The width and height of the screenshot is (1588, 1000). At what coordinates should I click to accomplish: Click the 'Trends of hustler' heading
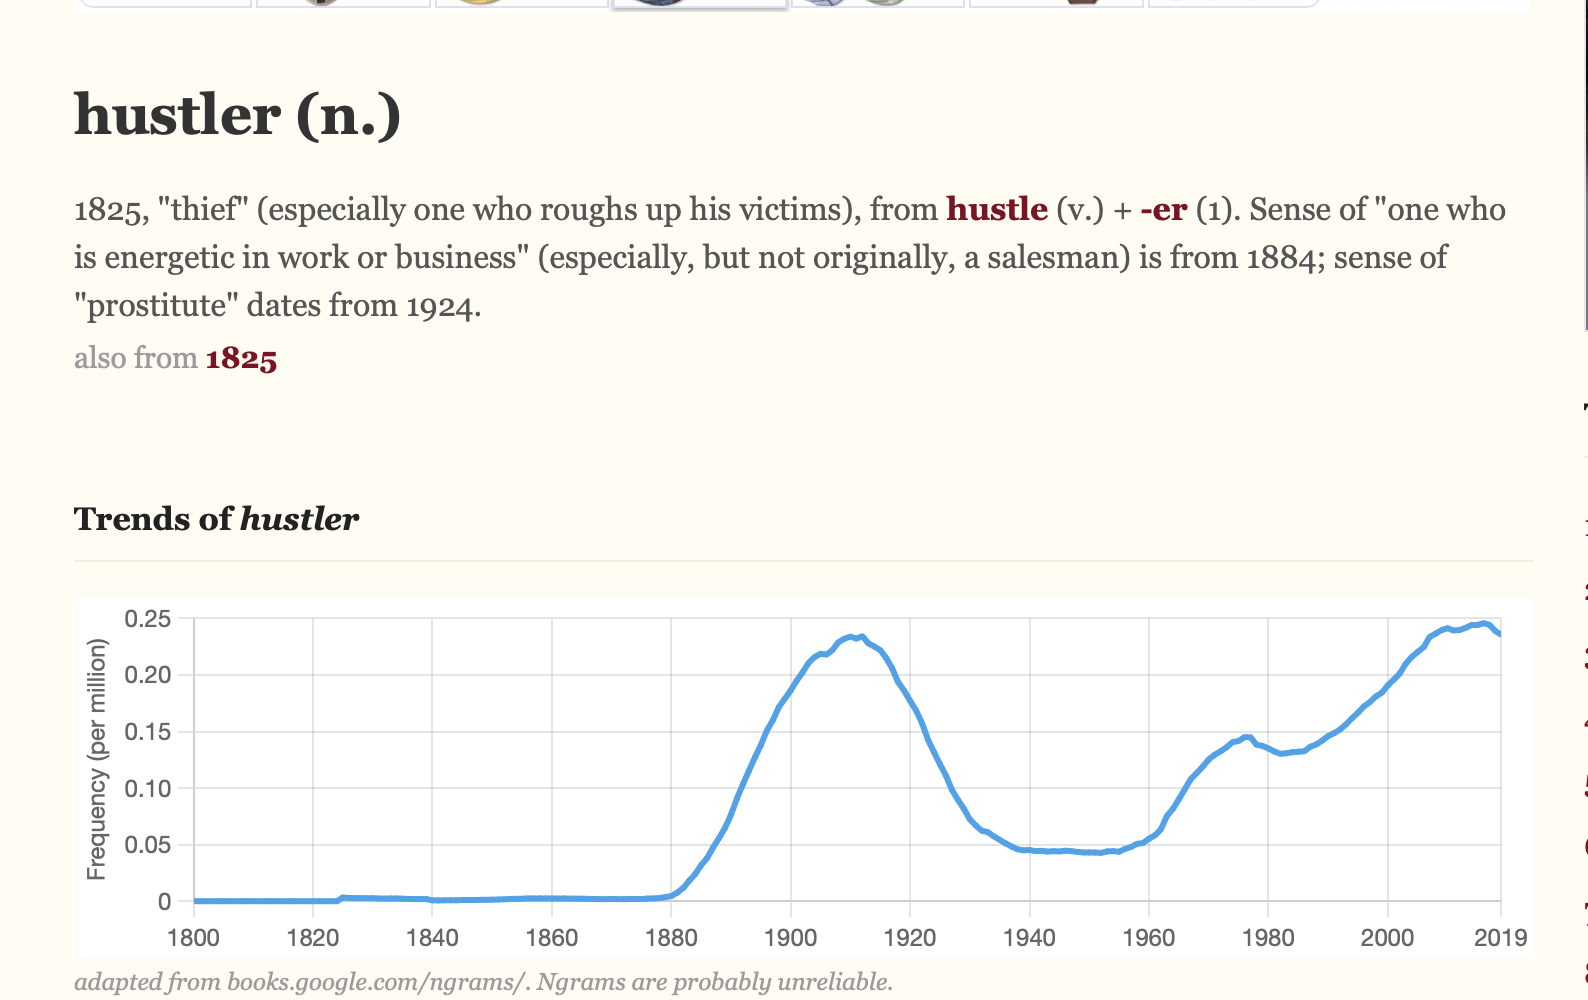(x=216, y=519)
